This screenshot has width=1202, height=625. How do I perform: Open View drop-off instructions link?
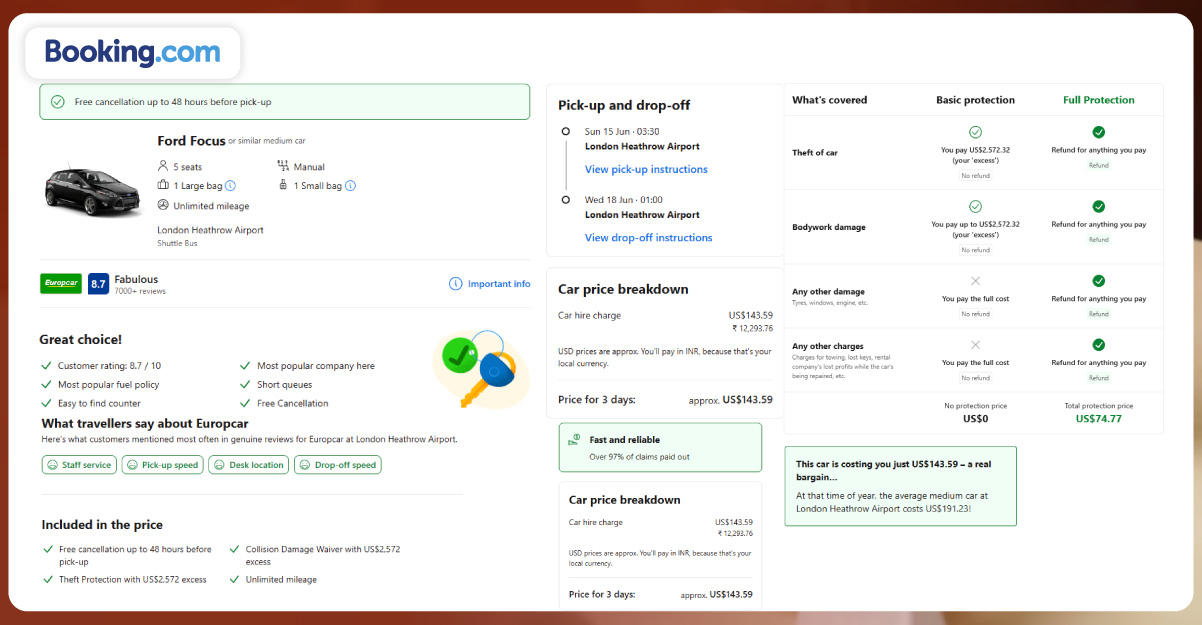[648, 238]
